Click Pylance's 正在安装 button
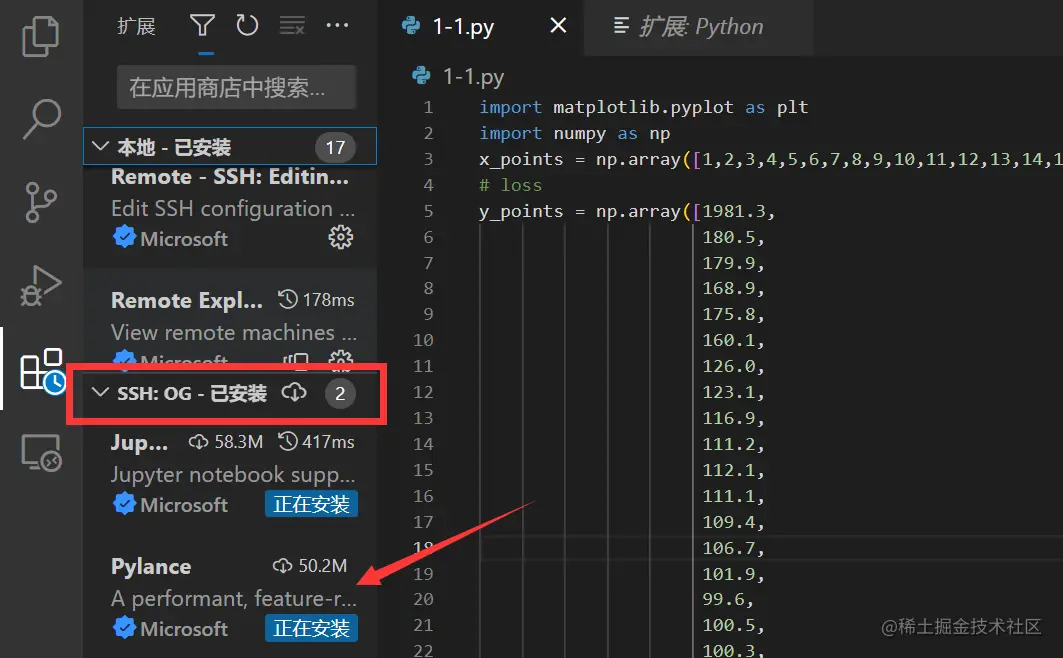 (x=311, y=628)
